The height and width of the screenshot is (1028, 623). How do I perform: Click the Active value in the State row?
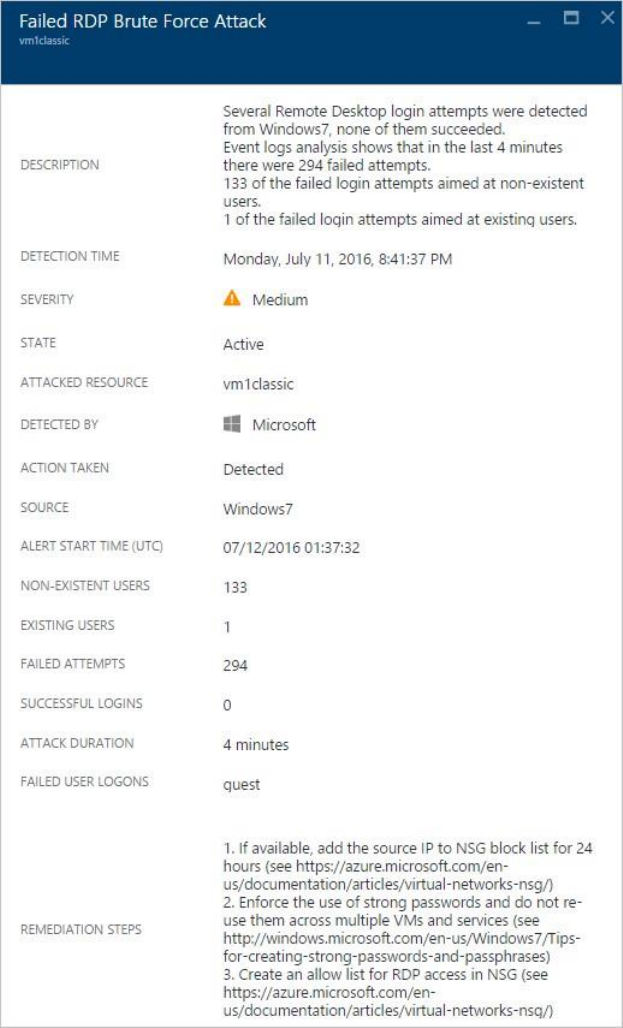coord(243,345)
